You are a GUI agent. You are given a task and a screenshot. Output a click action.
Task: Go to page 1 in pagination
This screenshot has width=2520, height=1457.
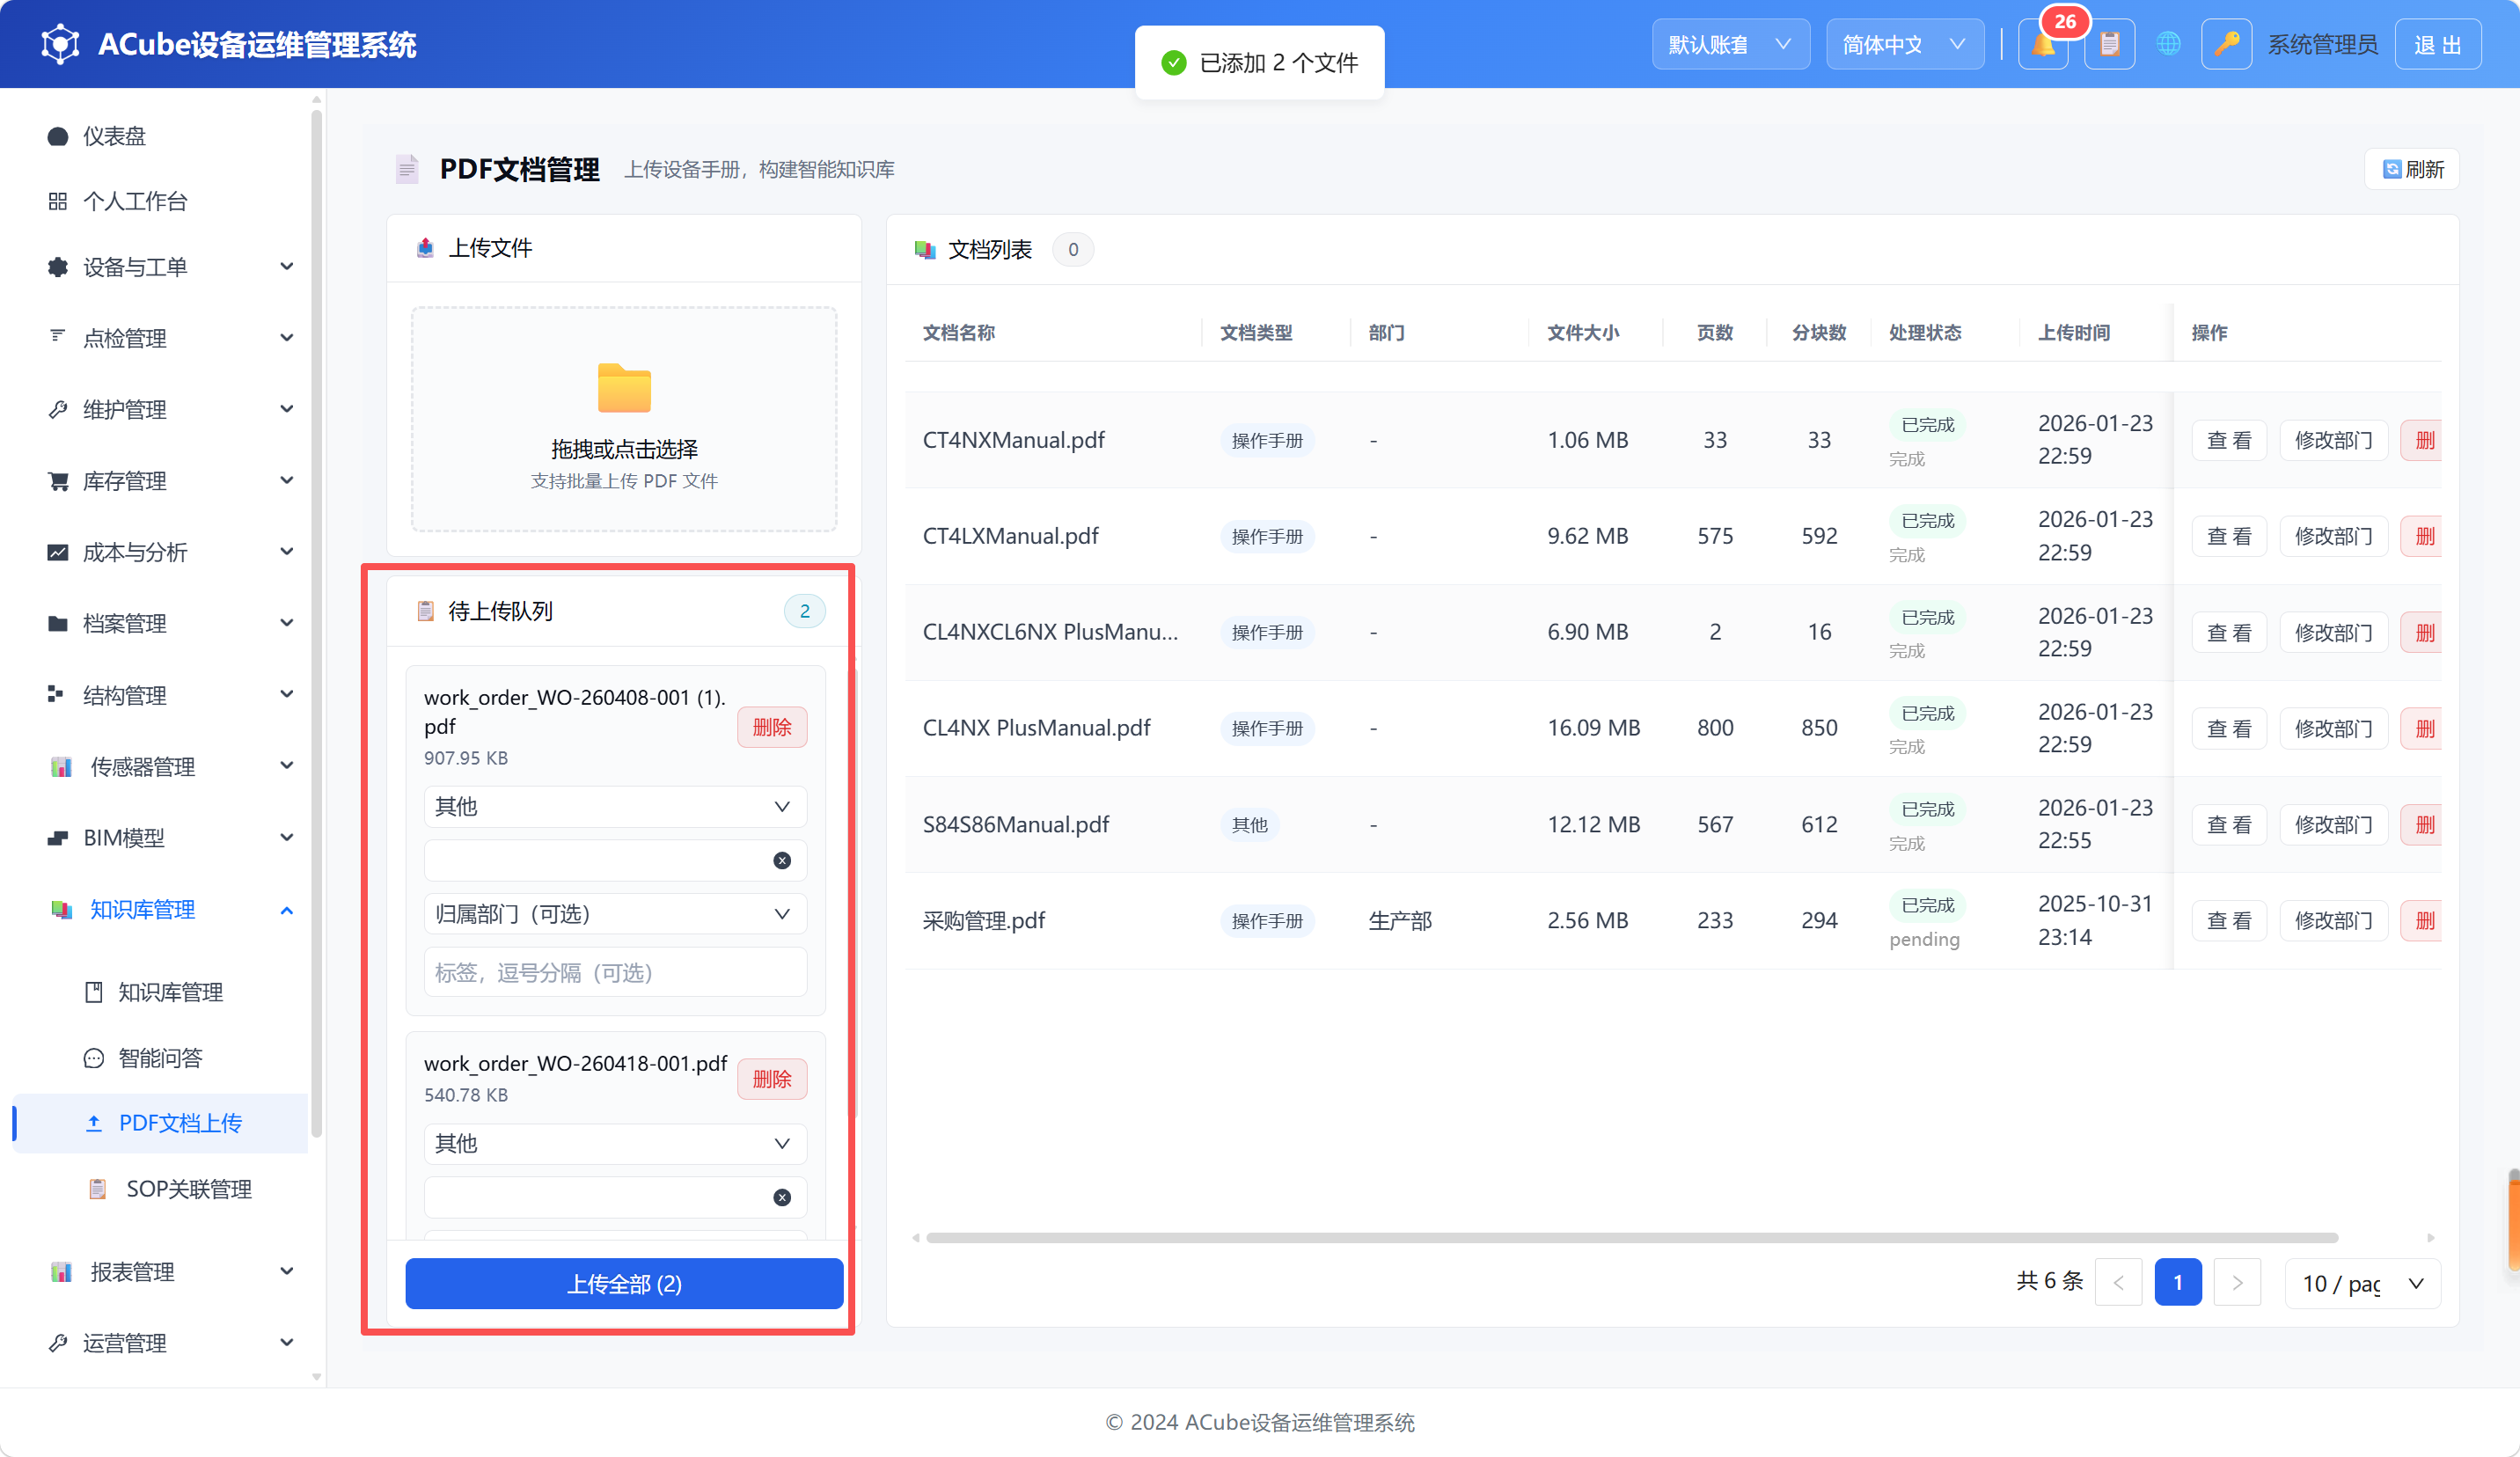click(2177, 1283)
